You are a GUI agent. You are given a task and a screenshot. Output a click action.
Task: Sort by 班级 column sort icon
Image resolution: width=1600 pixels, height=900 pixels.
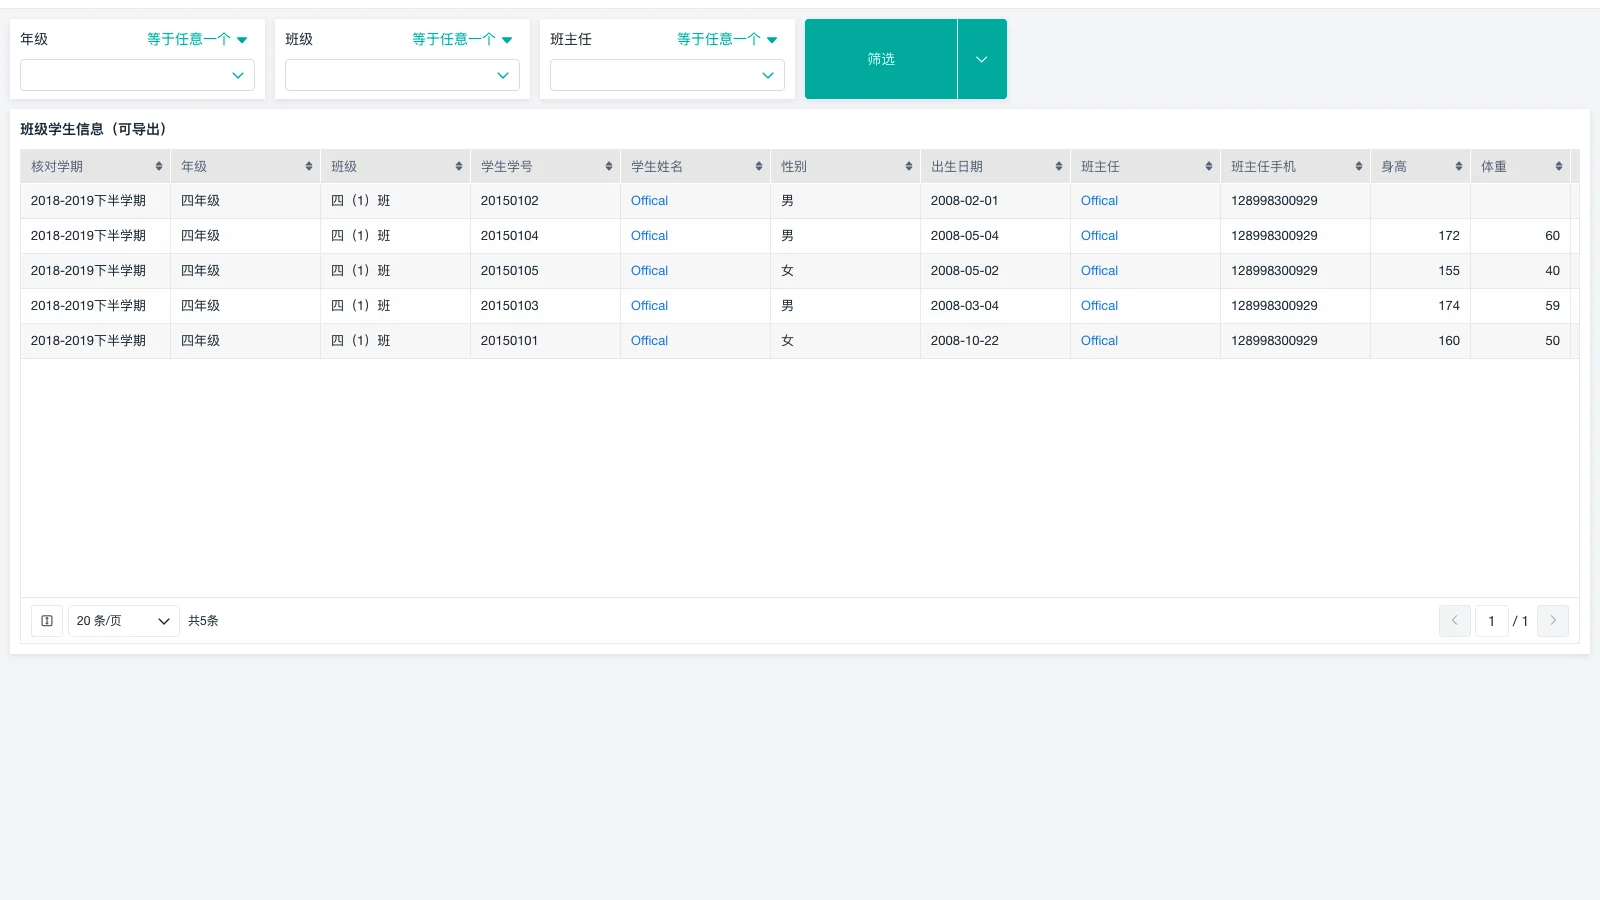point(459,167)
